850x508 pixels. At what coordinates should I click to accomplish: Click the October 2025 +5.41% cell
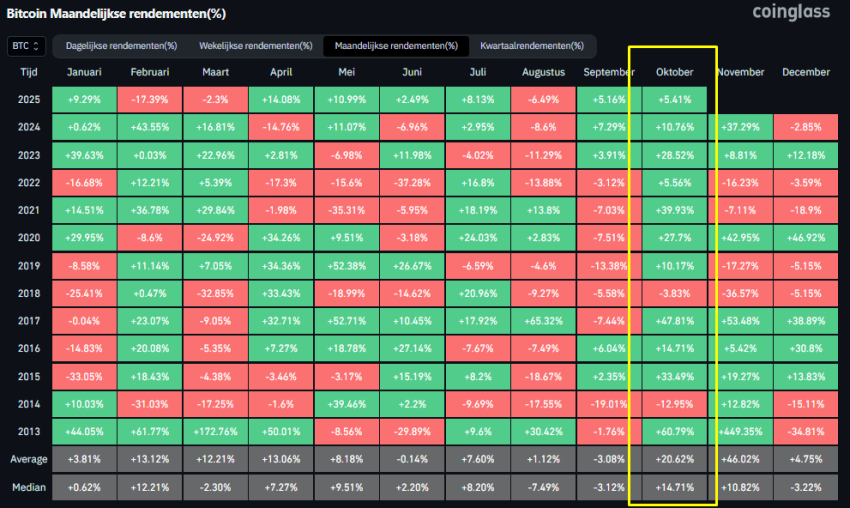pos(674,100)
